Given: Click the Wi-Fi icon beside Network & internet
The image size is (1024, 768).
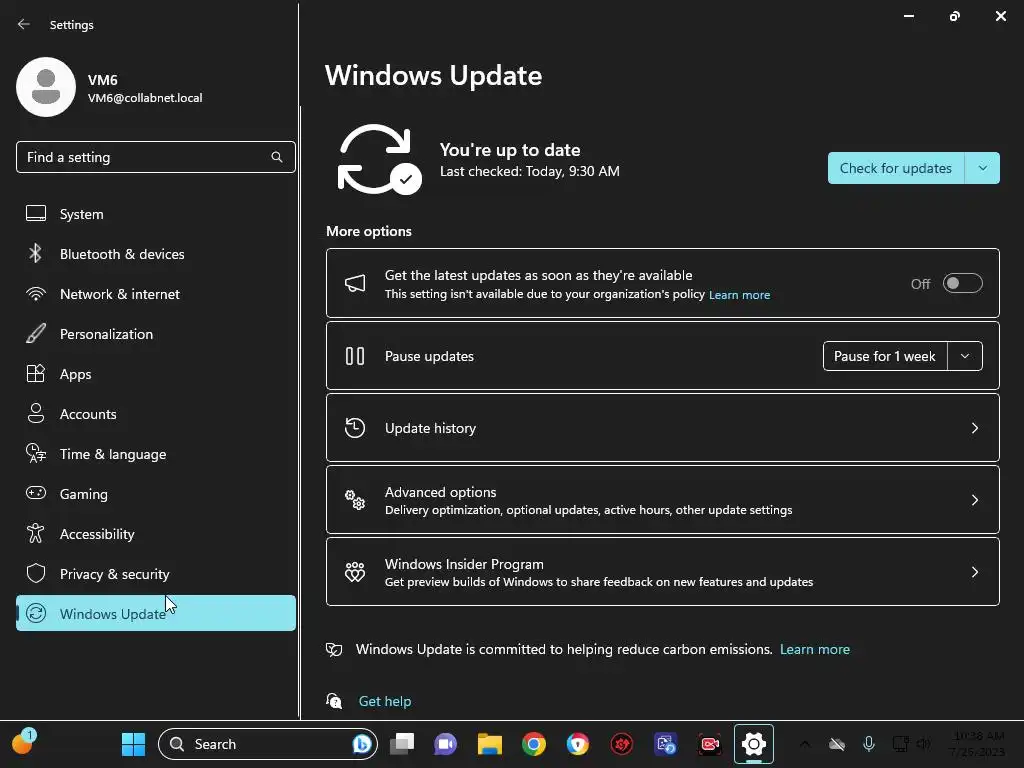Looking at the screenshot, I should pyautogui.click(x=36, y=294).
